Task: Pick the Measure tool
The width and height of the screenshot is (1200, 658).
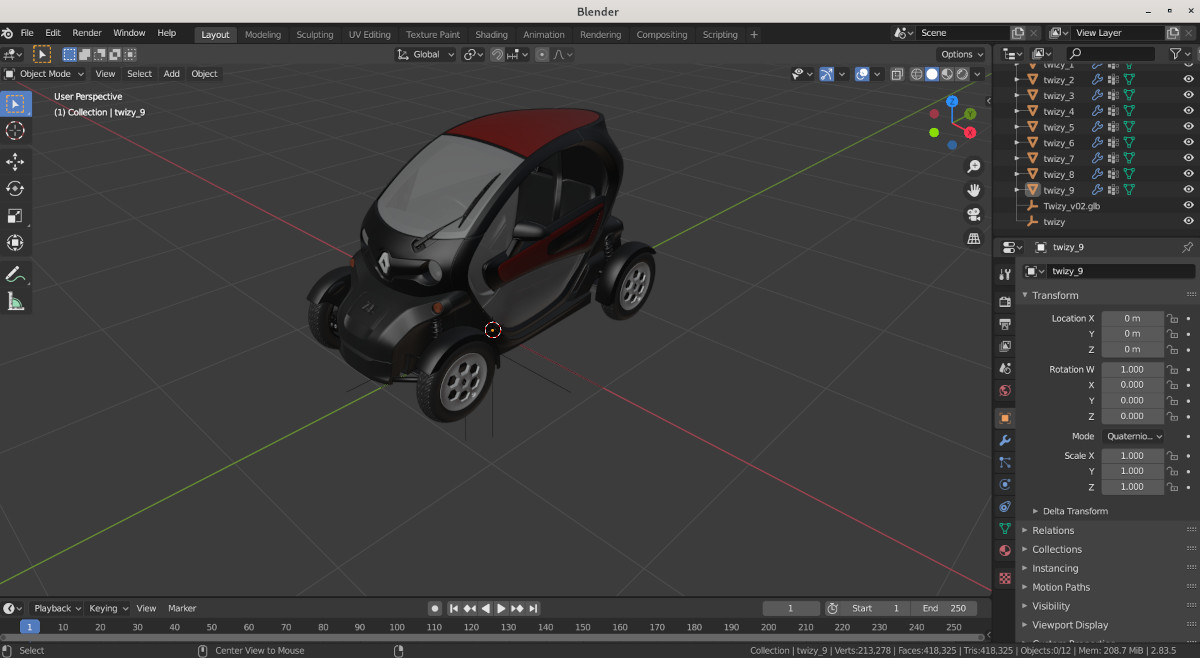Action: (x=15, y=301)
